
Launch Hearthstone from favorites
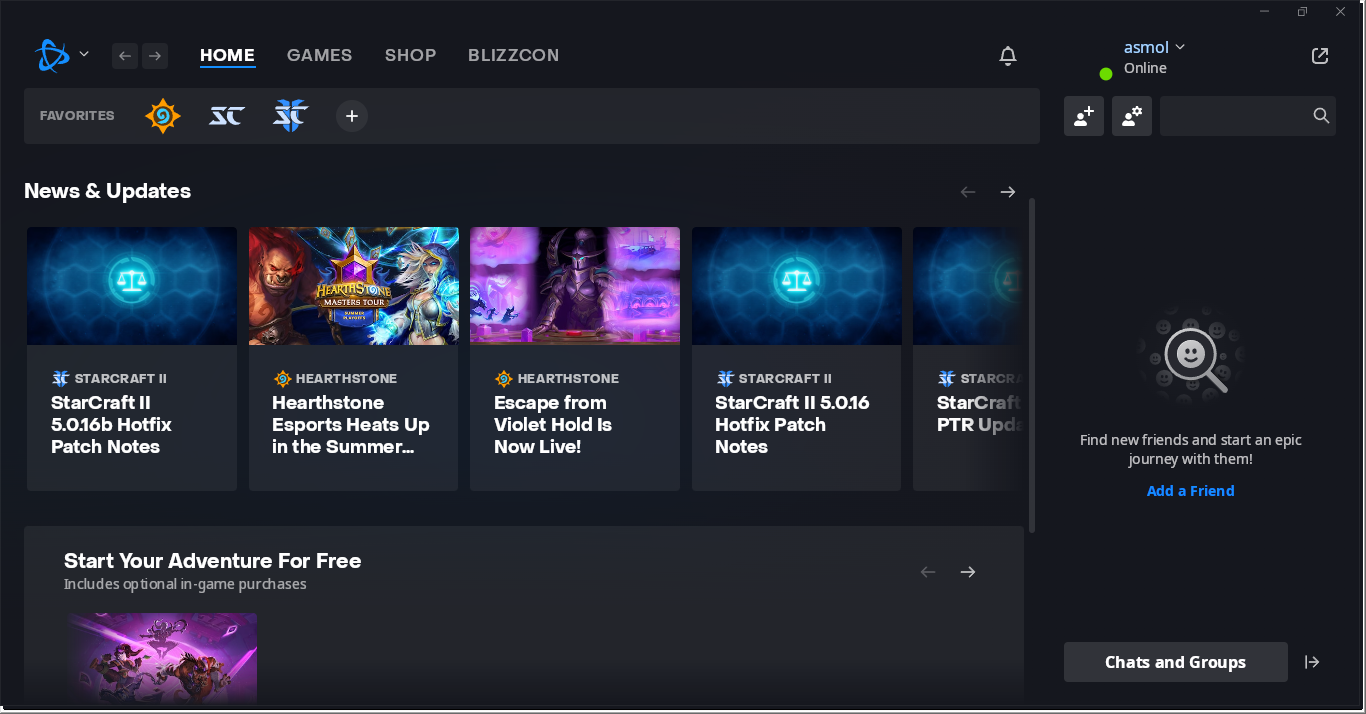(162, 116)
